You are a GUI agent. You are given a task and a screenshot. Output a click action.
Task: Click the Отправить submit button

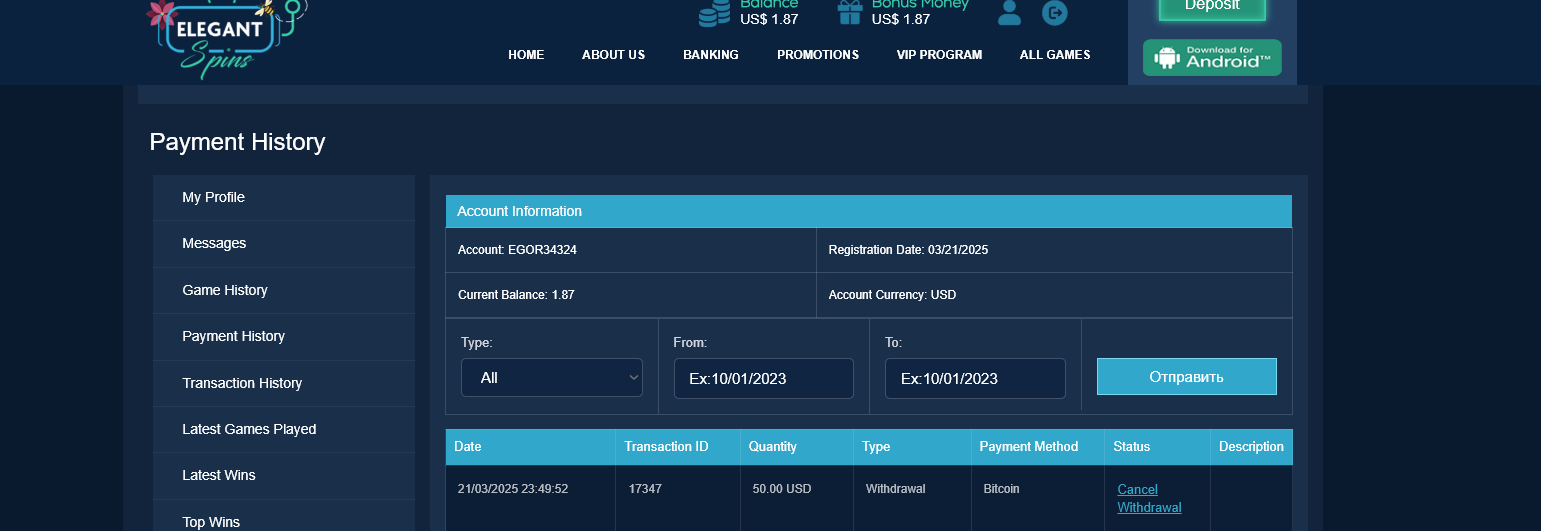(x=1186, y=377)
